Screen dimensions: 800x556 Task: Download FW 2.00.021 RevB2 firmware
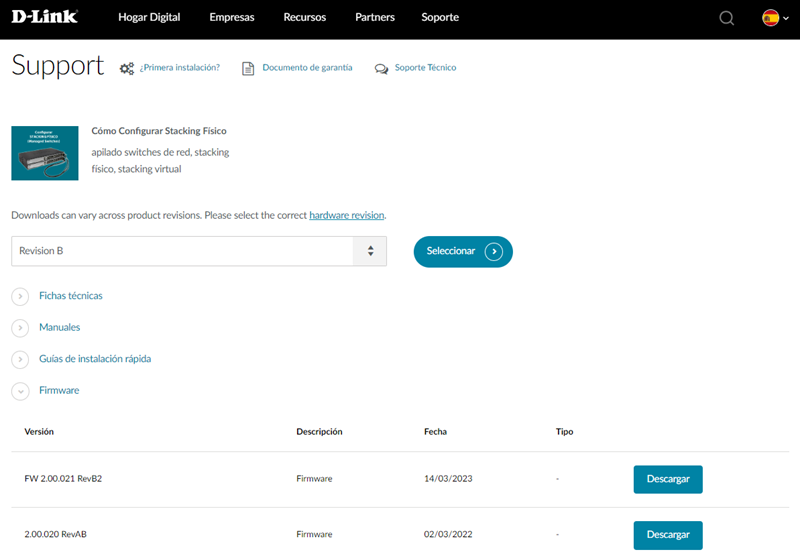coord(668,479)
